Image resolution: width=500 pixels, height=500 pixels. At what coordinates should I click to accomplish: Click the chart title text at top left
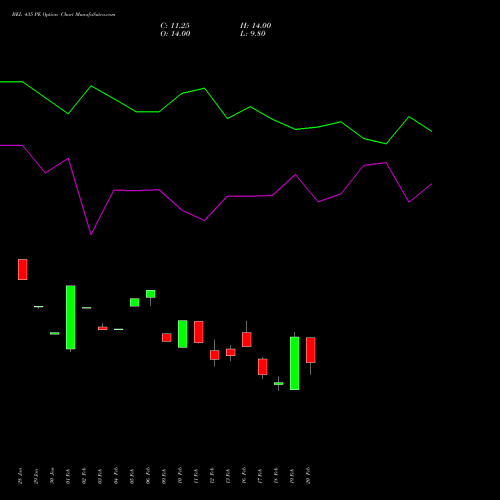(63, 15)
